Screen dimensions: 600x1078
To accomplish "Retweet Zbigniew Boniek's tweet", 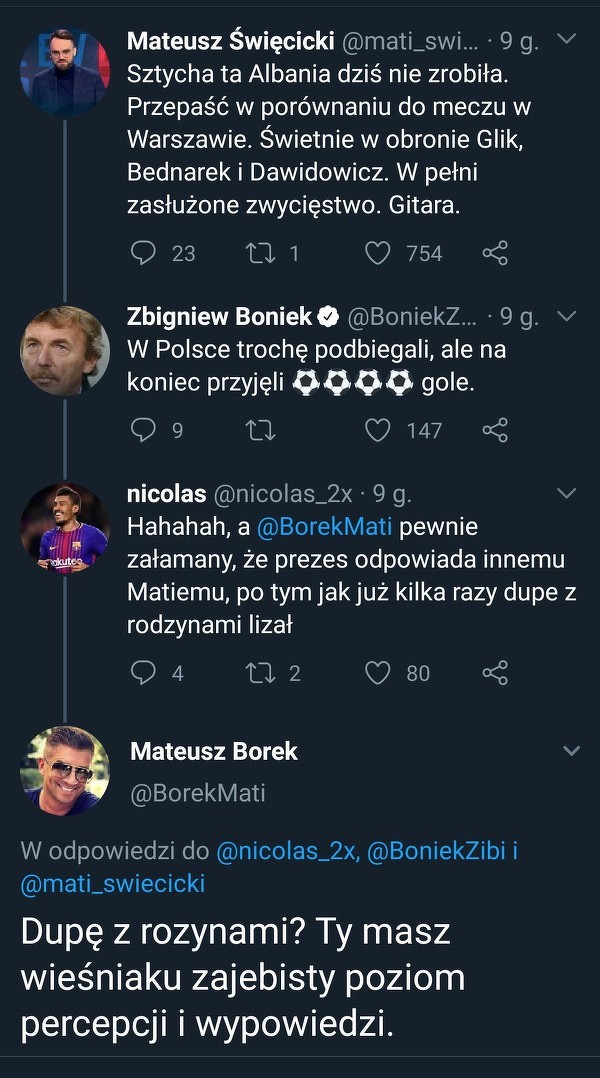I will 260,430.
